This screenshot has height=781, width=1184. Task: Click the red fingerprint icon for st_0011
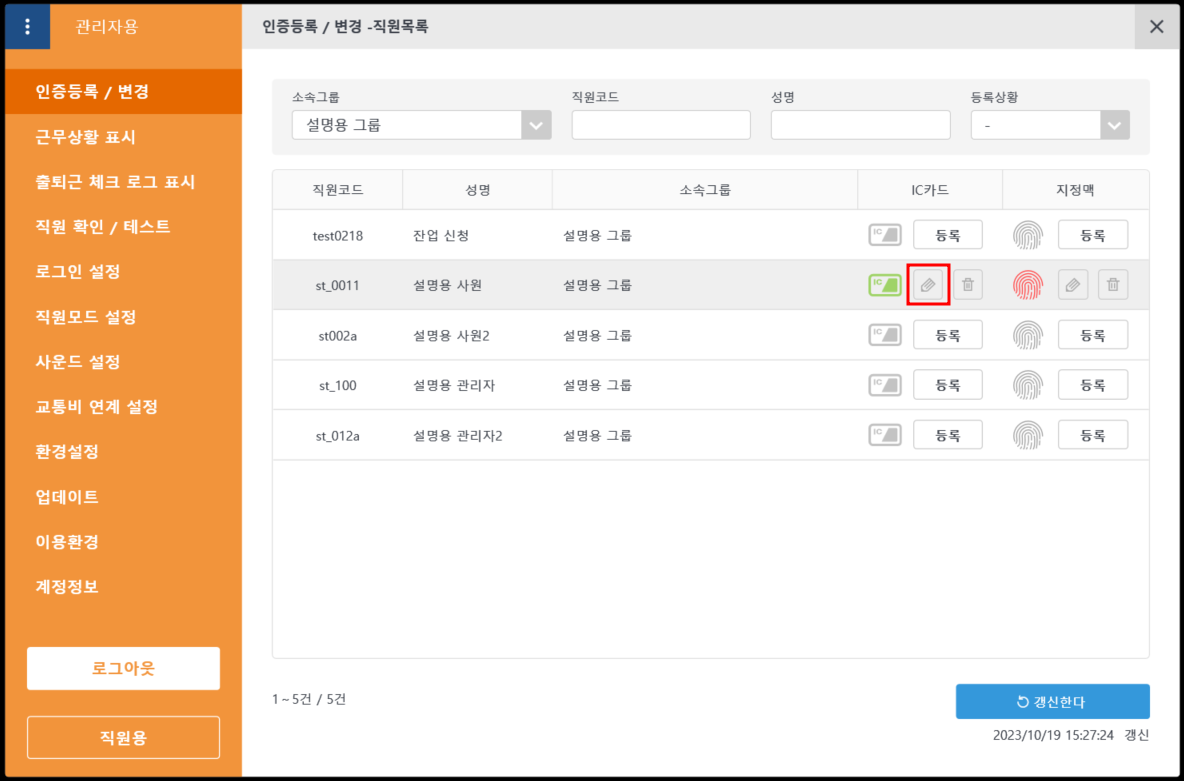click(1027, 285)
